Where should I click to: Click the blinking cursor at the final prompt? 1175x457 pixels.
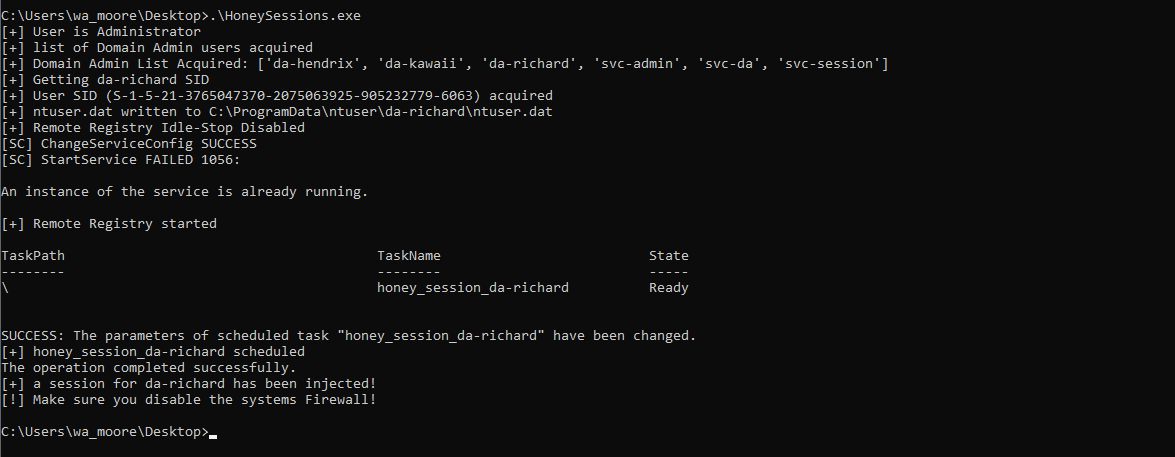pos(213,435)
